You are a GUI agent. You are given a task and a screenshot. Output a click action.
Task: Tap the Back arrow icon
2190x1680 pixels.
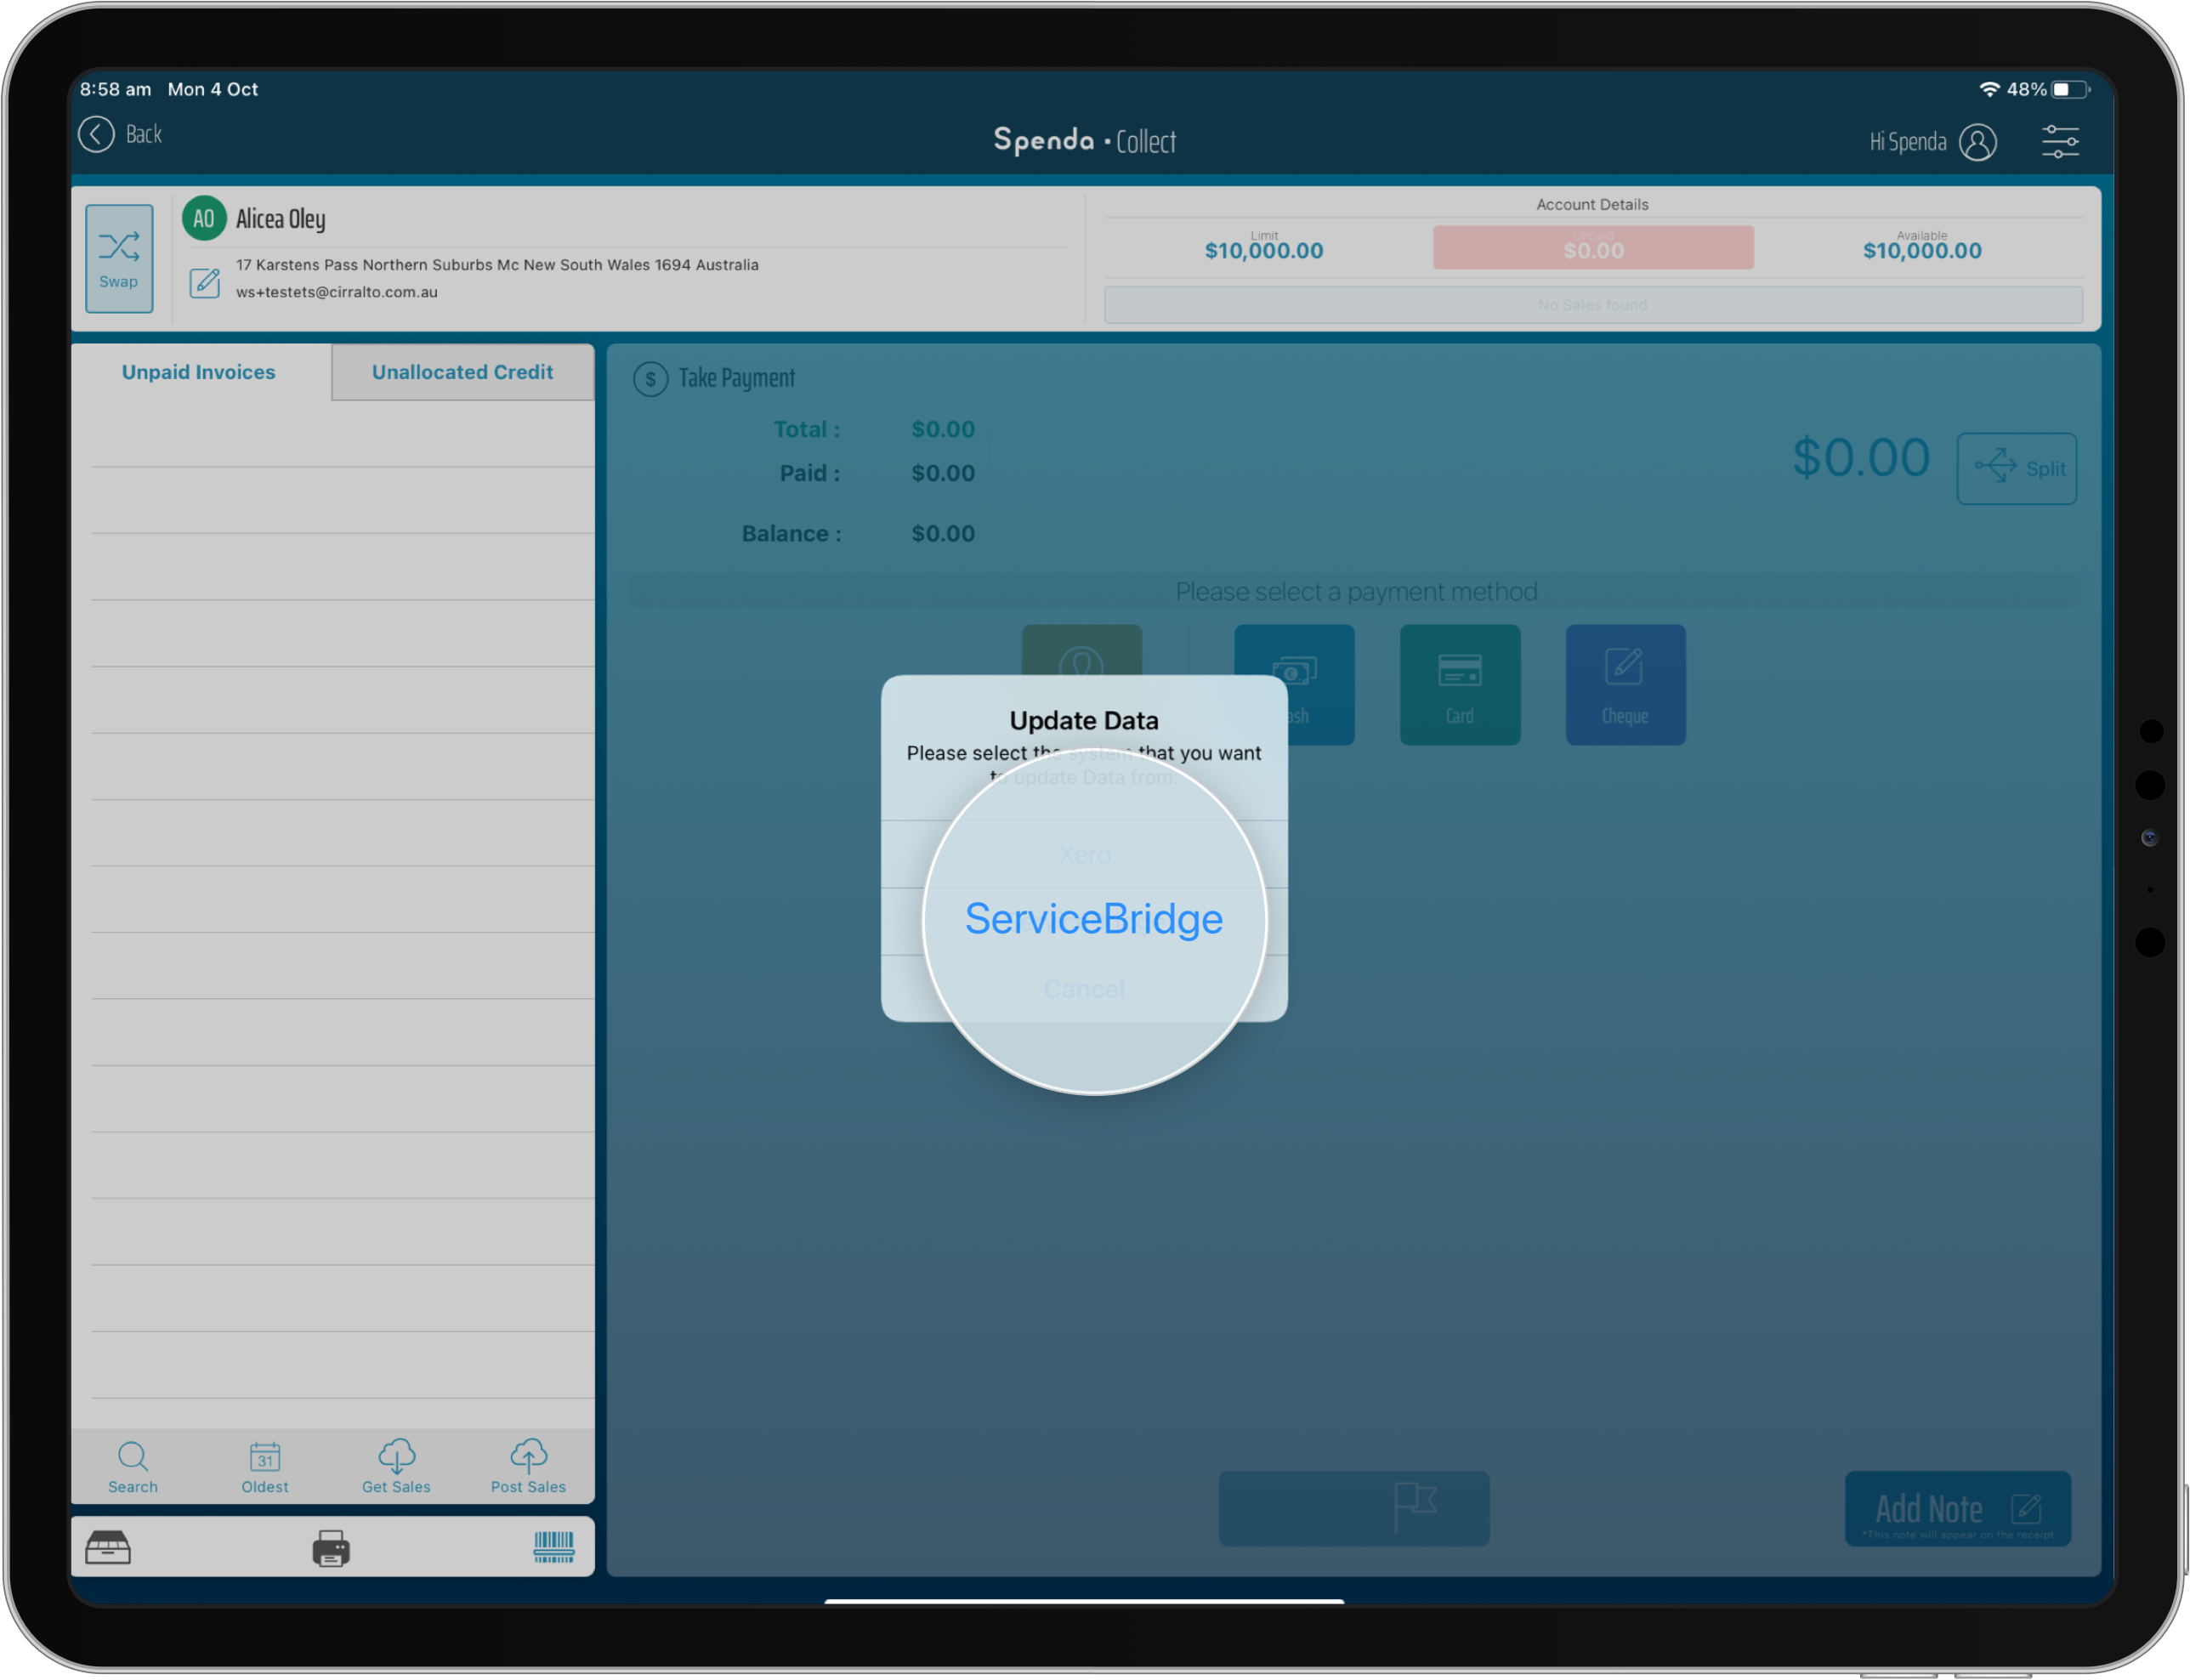point(96,134)
